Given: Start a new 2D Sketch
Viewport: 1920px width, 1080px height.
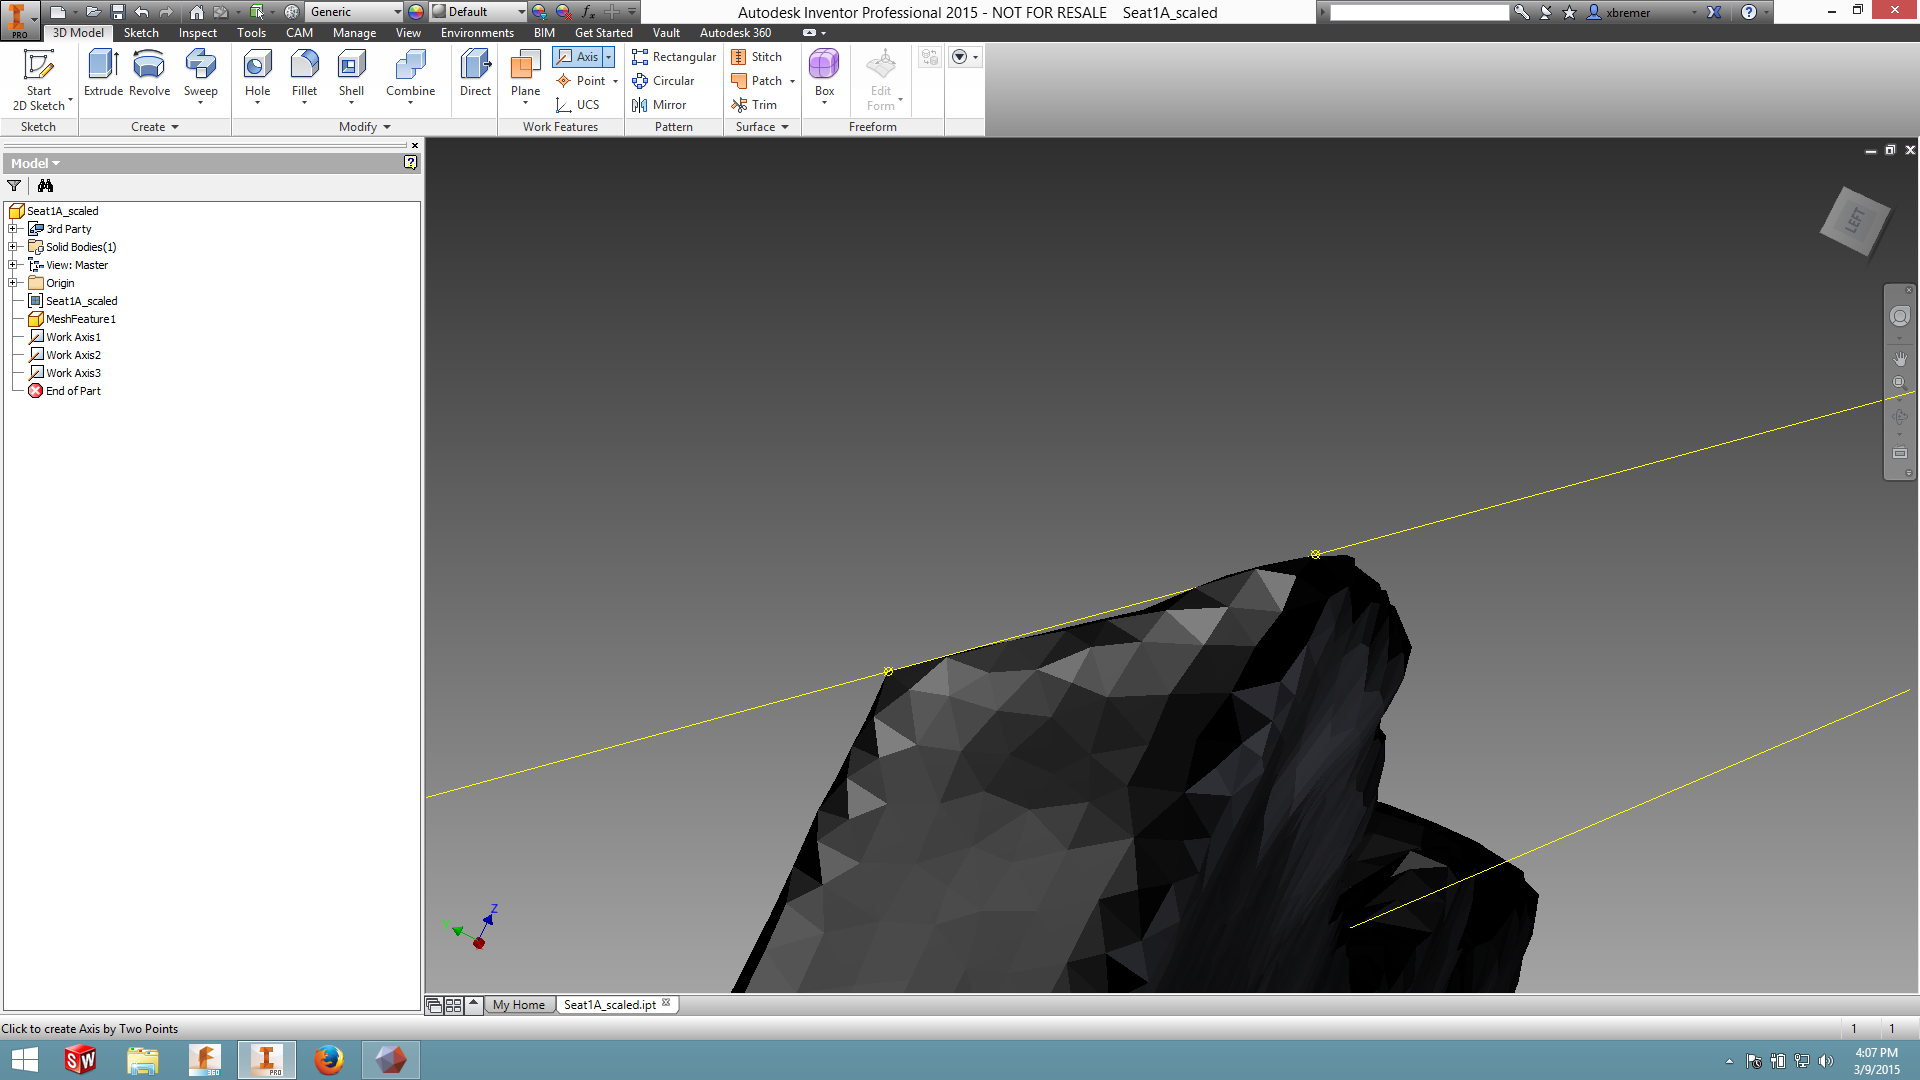Looking at the screenshot, I should 39,80.
